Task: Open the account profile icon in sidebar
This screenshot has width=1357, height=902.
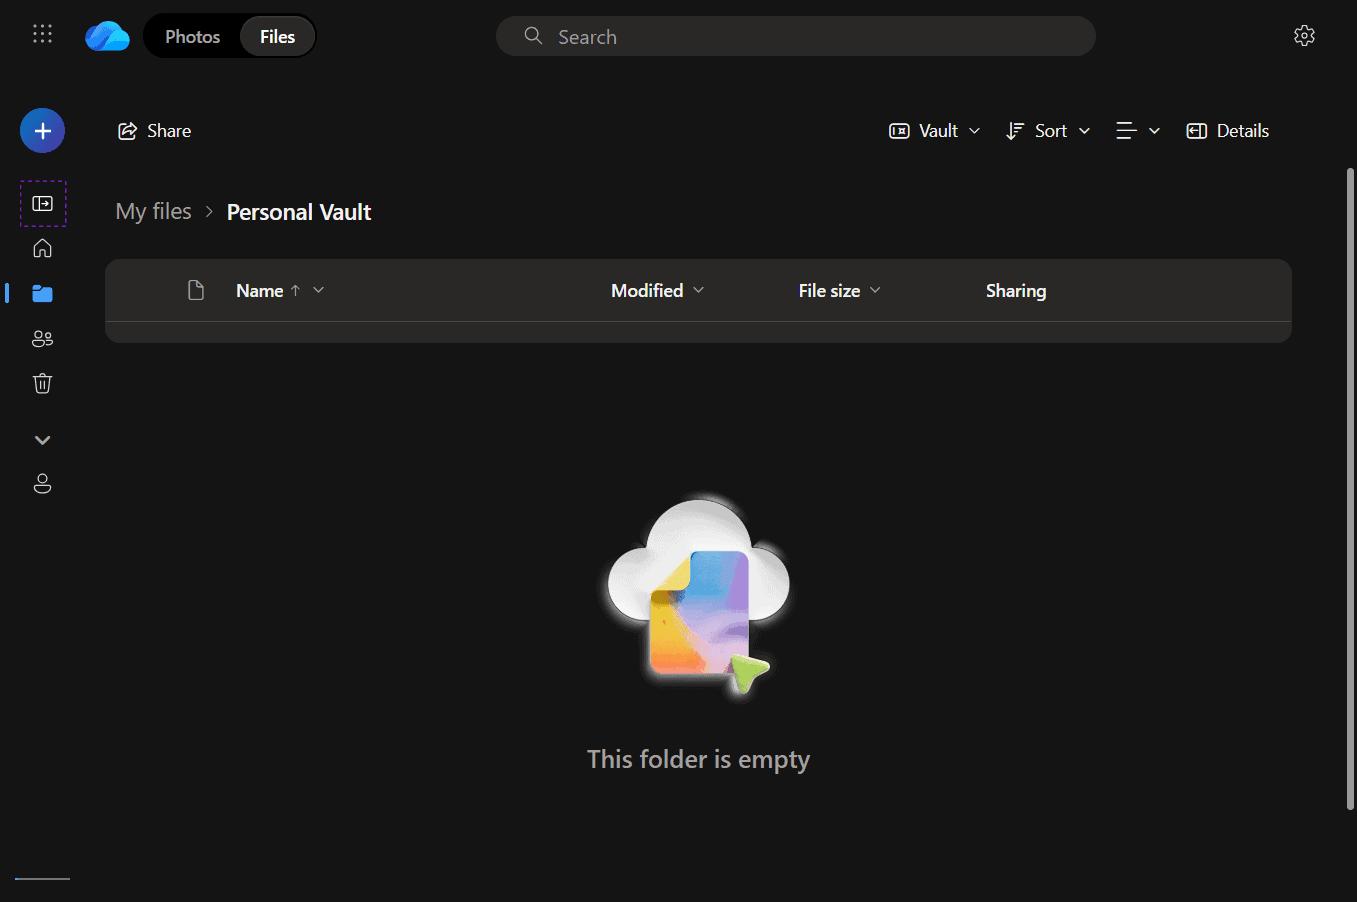Action: 42,484
